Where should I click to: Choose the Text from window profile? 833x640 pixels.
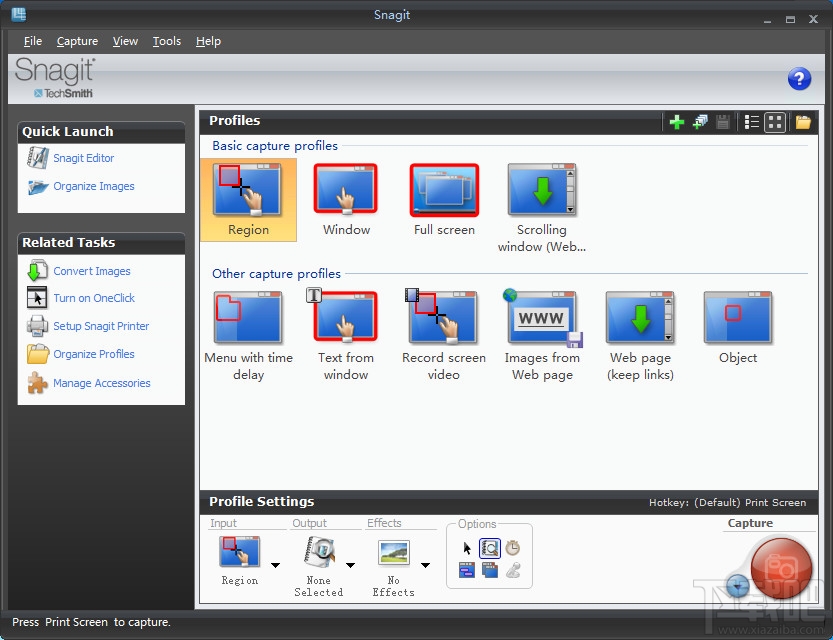click(x=346, y=336)
